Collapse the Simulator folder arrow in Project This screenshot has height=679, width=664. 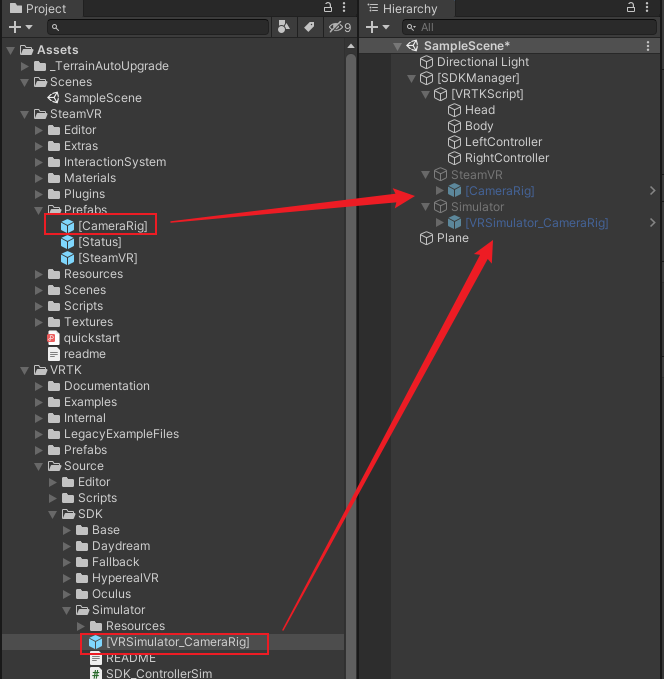coord(66,611)
